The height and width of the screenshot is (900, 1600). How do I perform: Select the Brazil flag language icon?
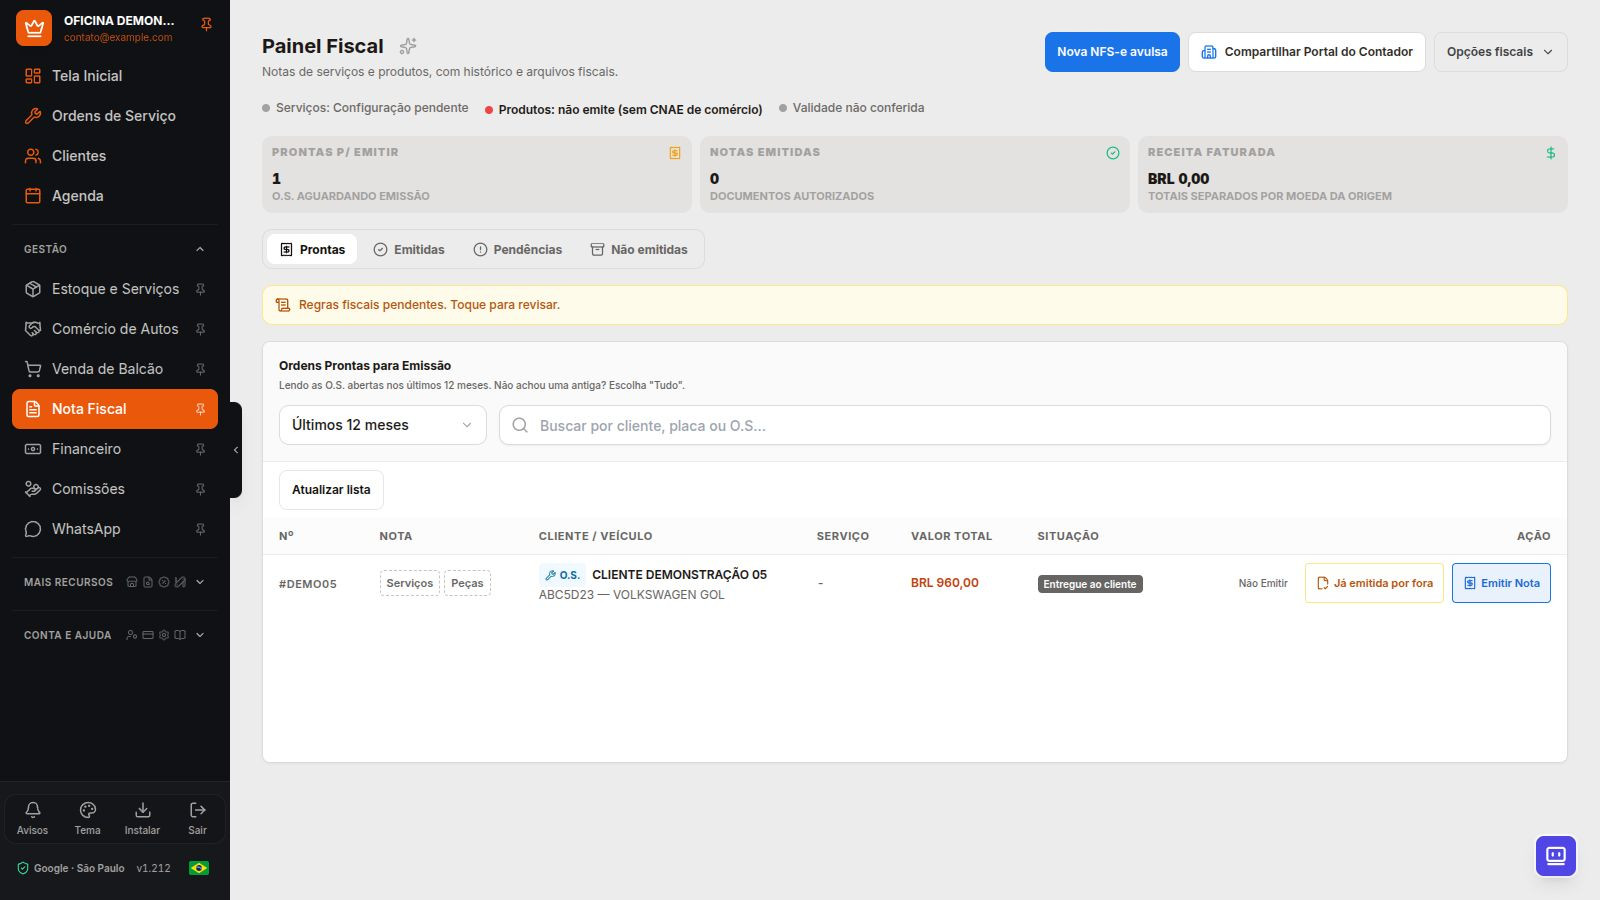[x=199, y=868]
